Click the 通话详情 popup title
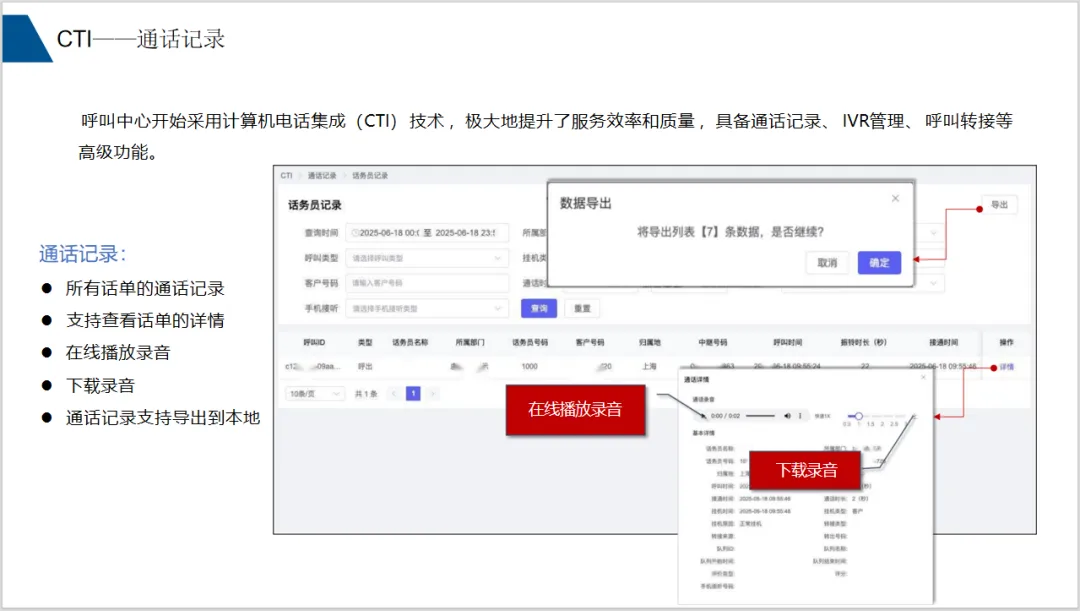1080x611 pixels. 696,380
